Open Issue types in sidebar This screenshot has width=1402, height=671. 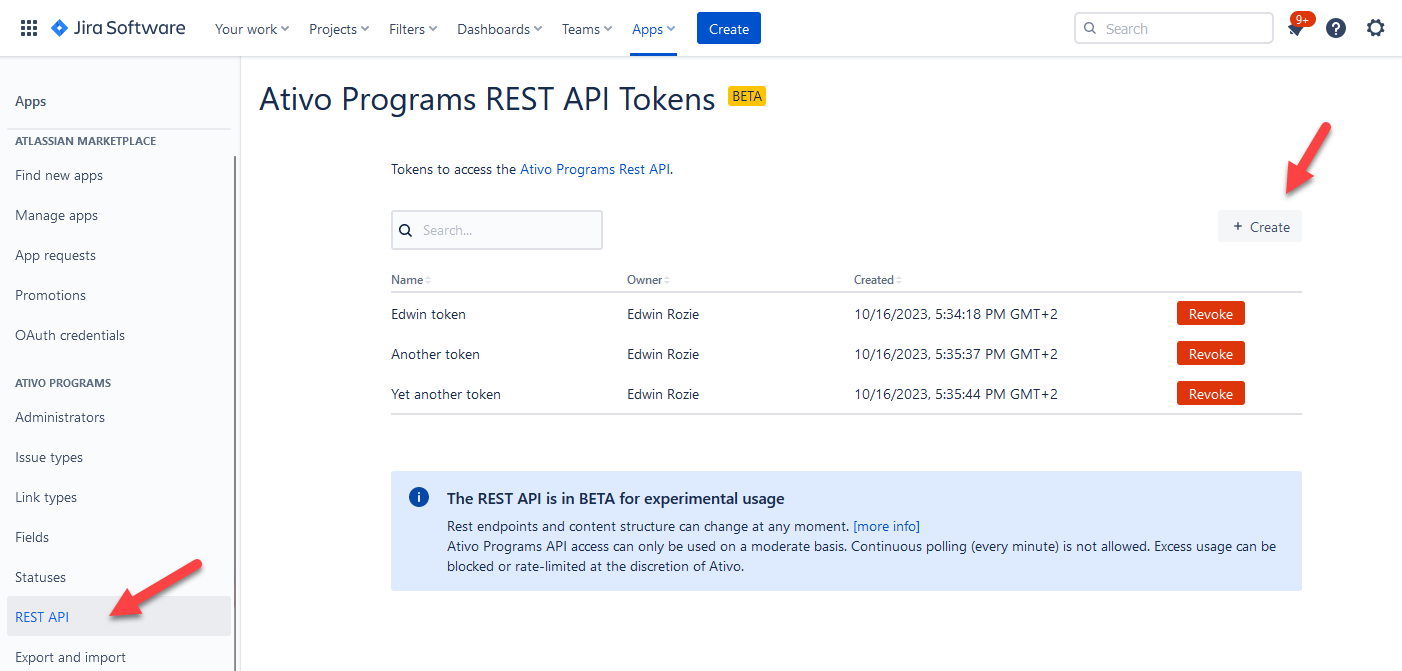coord(49,457)
